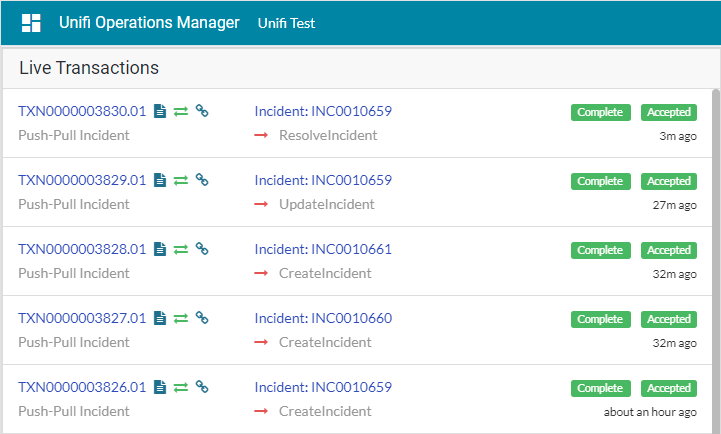
Task: Select Unifi Test in header bar
Action: click(x=286, y=23)
